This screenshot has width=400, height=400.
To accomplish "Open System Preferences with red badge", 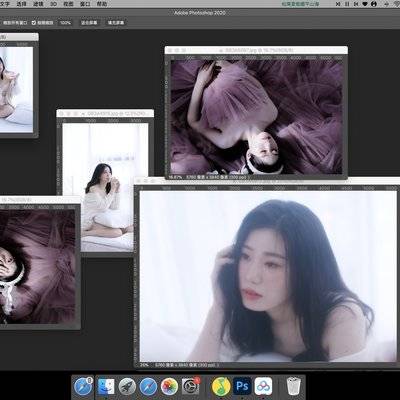I will pos(190,386).
